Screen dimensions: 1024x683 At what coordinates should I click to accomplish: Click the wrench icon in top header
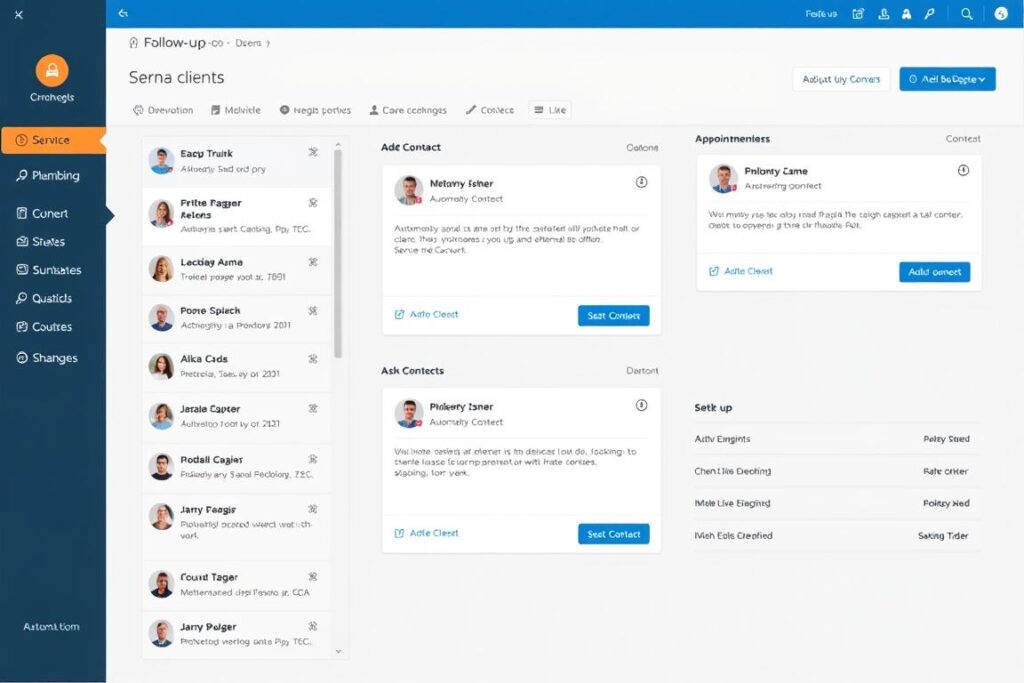pyautogui.click(x=930, y=14)
